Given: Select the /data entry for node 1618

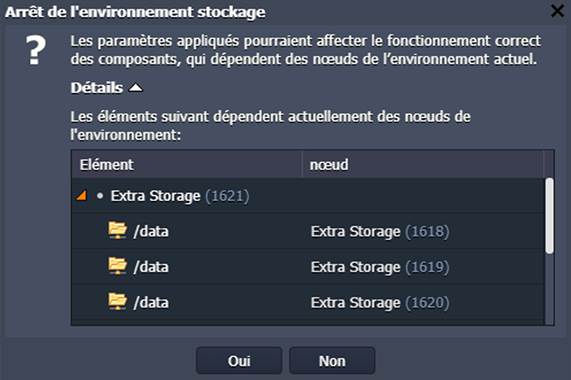Looking at the screenshot, I should [151, 231].
